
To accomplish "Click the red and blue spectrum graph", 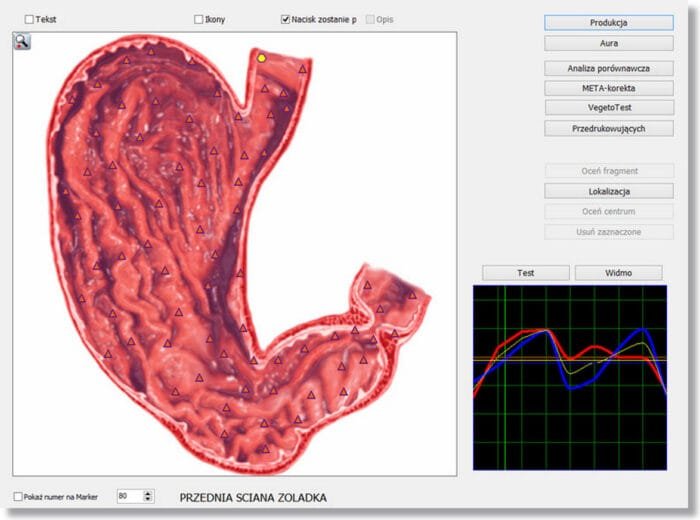I will tap(569, 377).
